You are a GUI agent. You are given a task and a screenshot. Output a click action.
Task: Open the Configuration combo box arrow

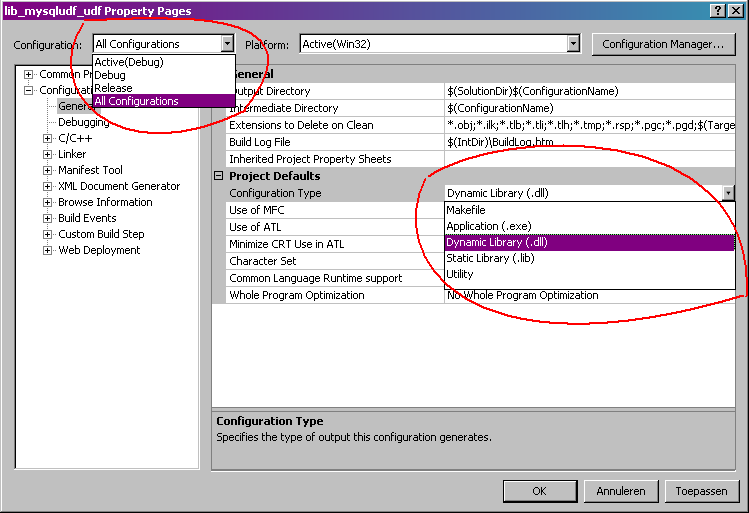227,44
